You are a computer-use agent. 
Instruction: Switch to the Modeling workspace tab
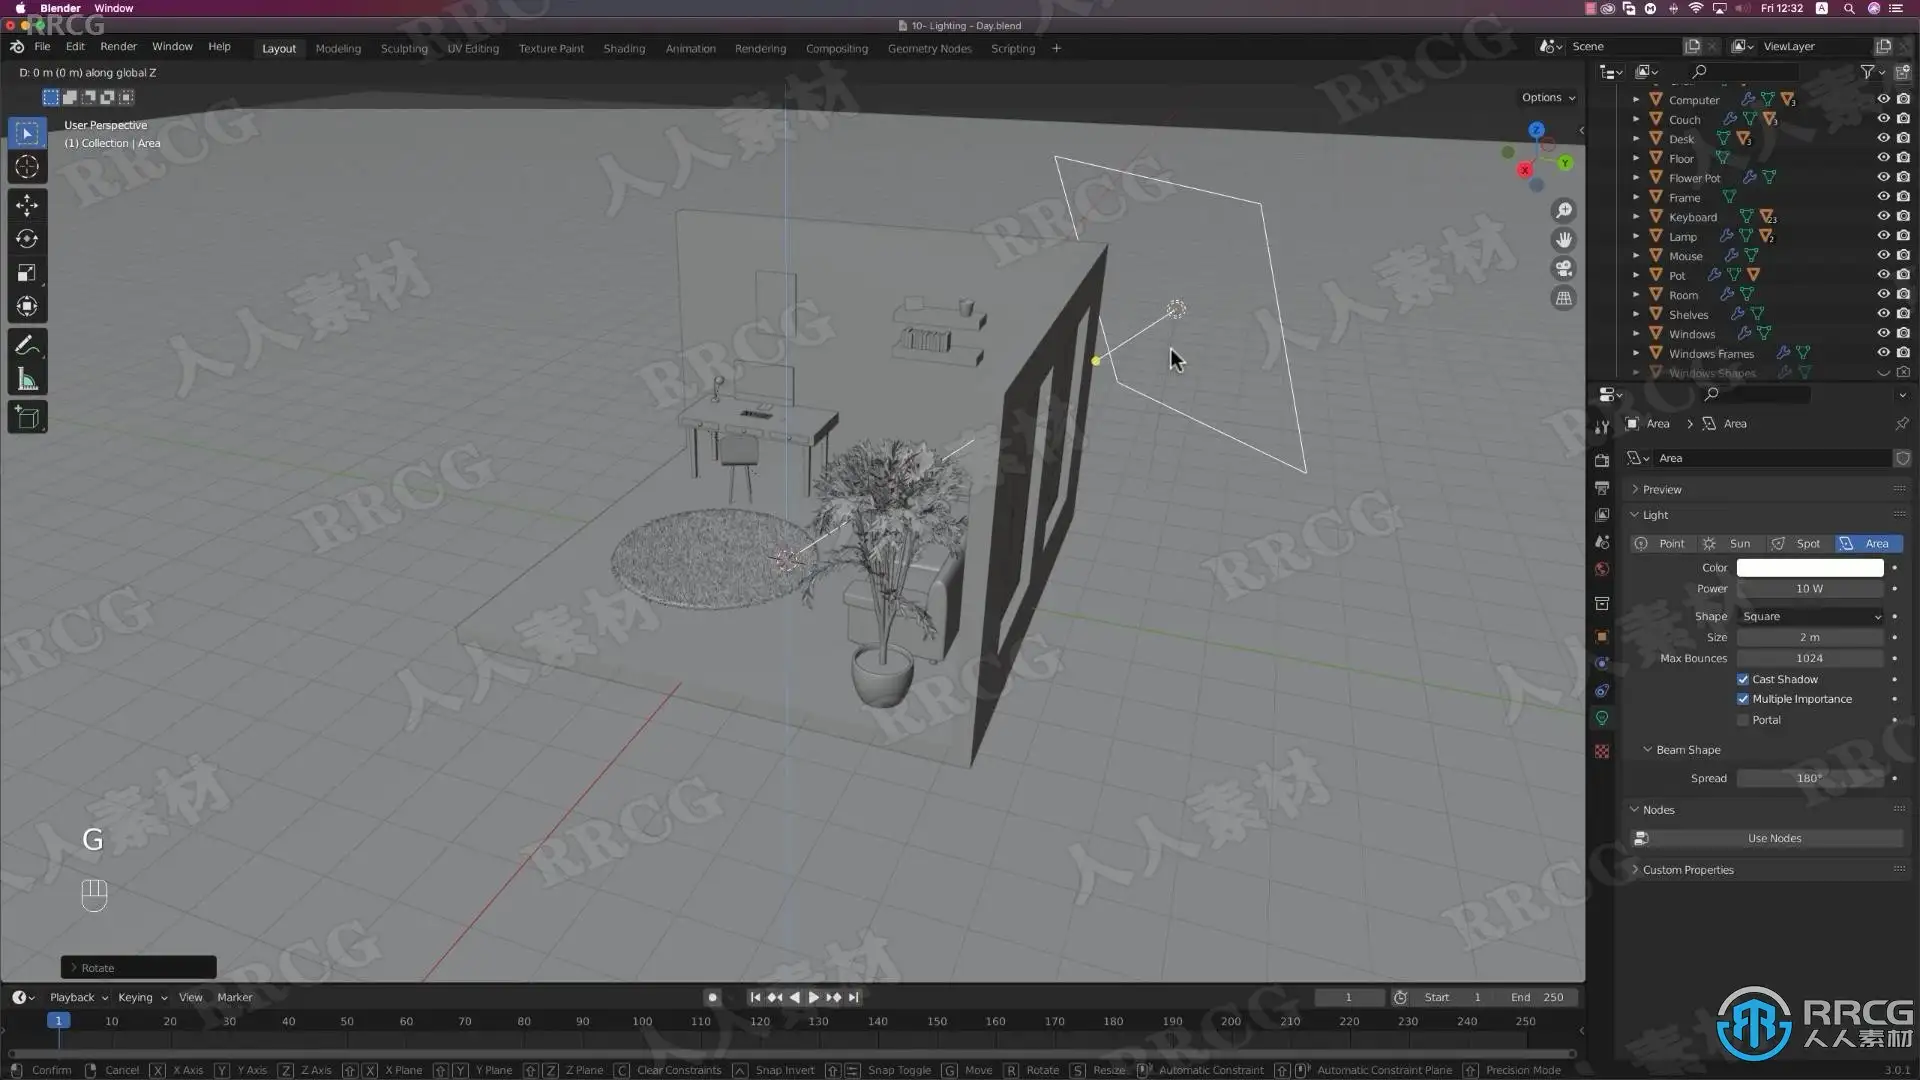(x=338, y=48)
